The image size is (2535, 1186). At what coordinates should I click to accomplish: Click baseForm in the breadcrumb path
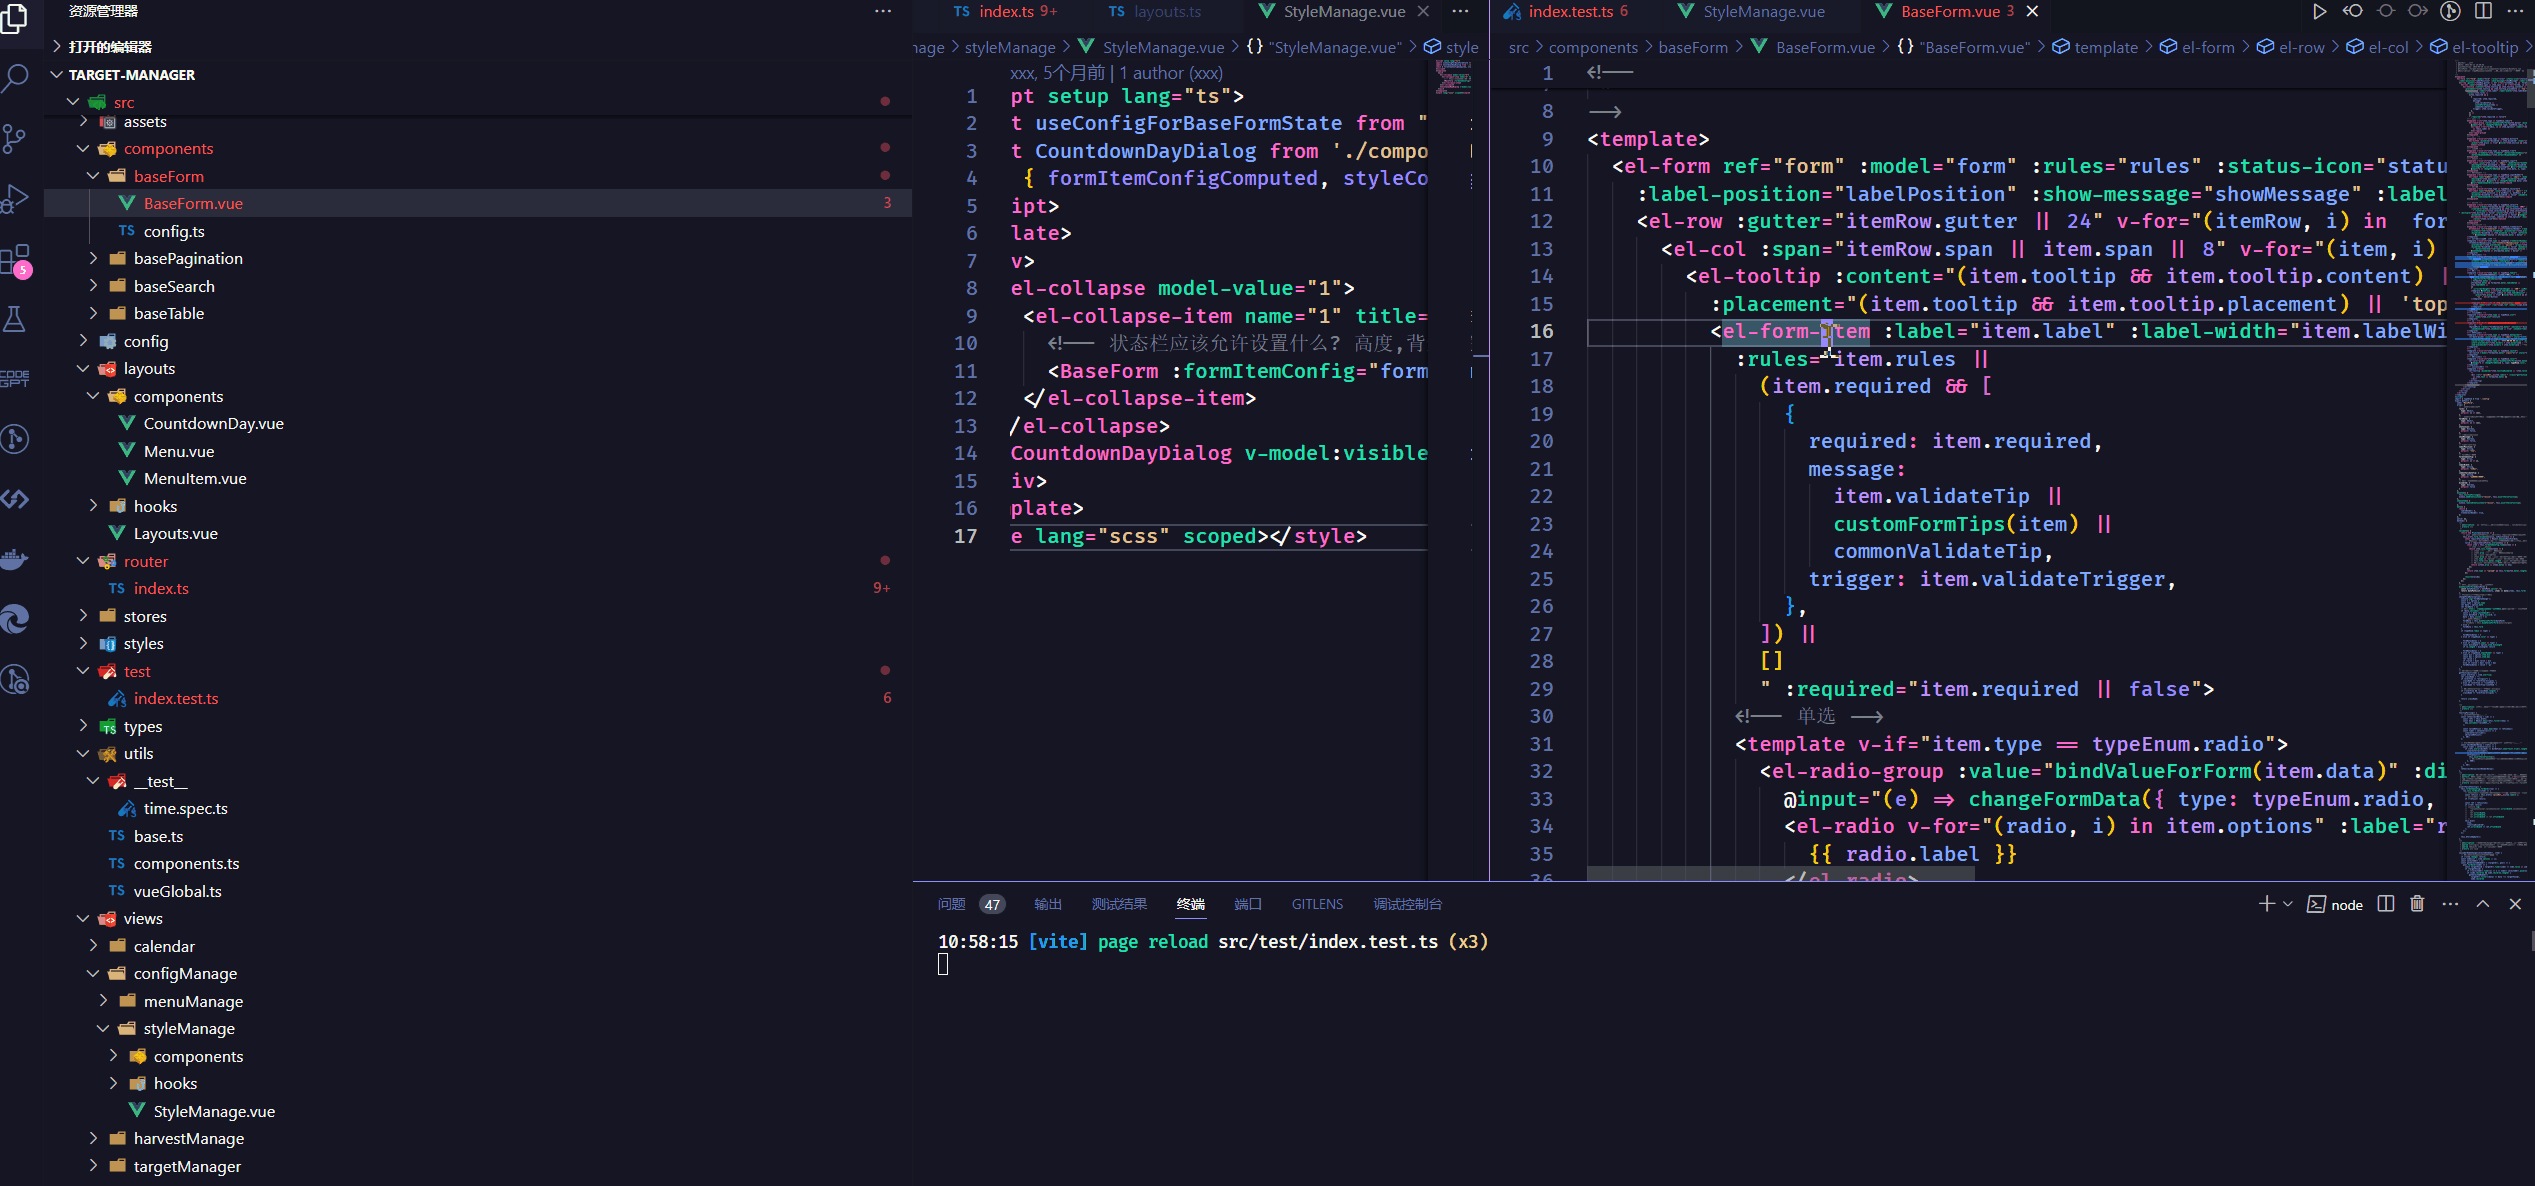pyautogui.click(x=1693, y=47)
